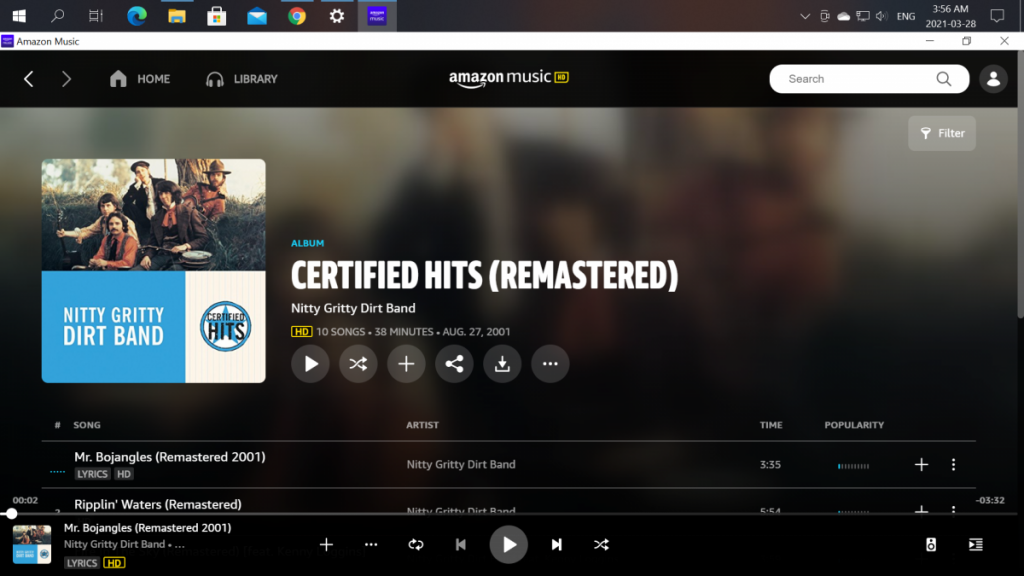The image size is (1024, 576).
Task: Click the Amazon Music HD logo
Action: tap(509, 78)
